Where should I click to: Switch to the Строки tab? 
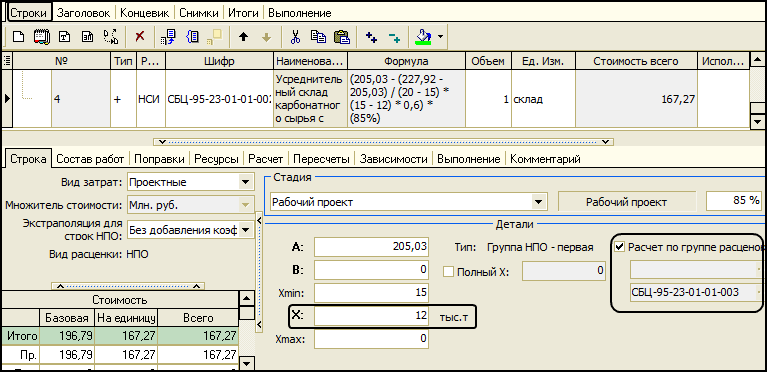[x=30, y=13]
